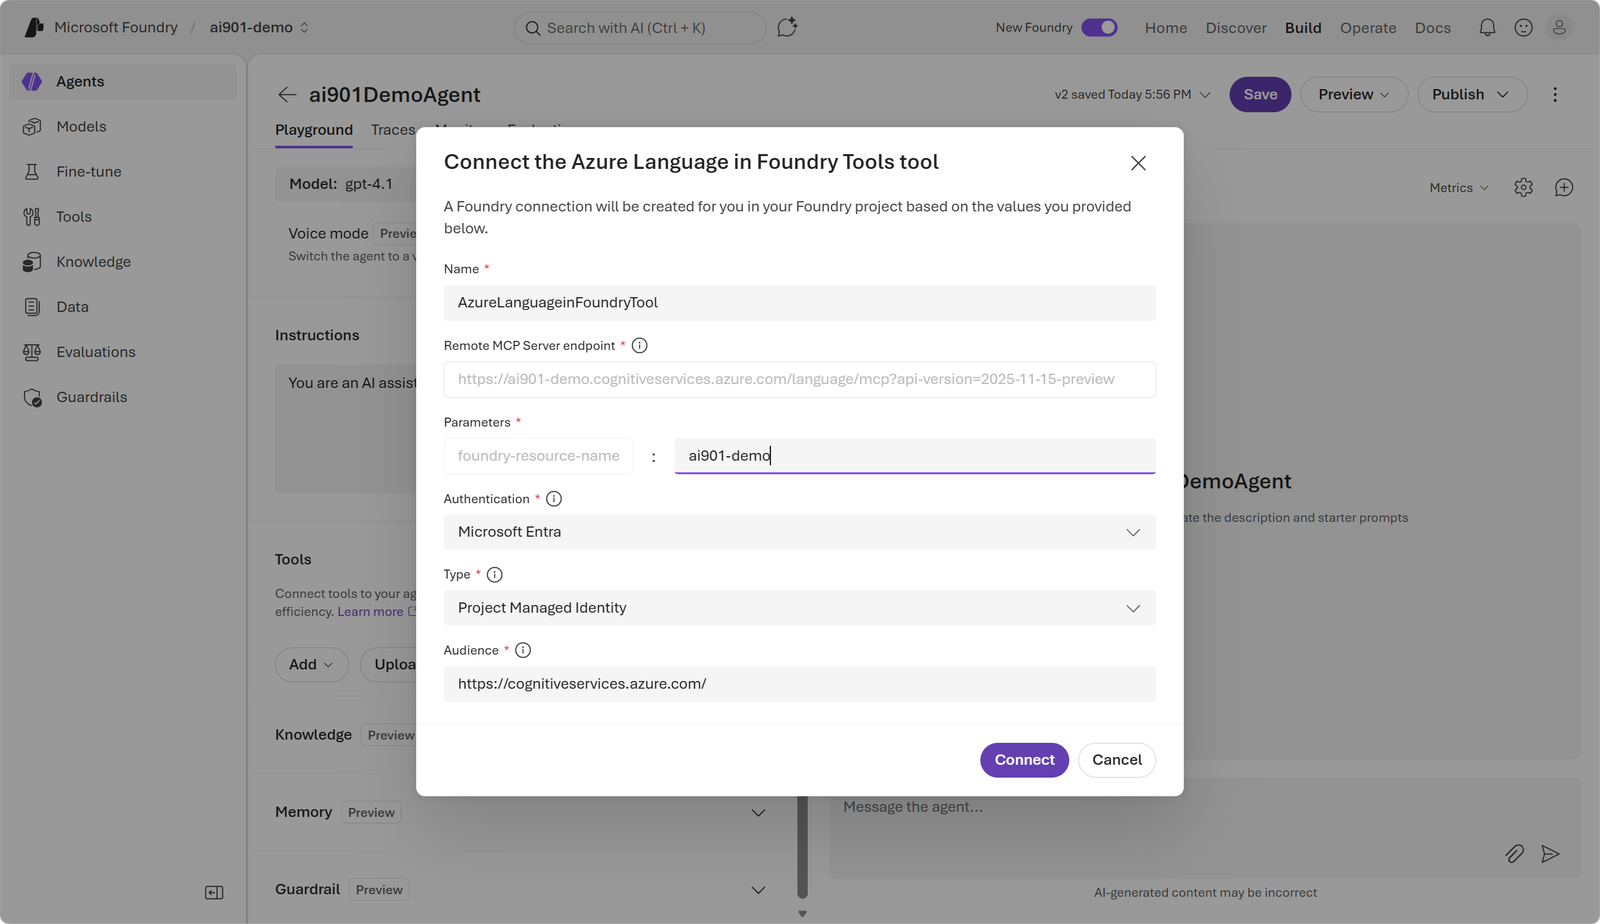The height and width of the screenshot is (924, 1600).
Task: Click the Connect button
Action: 1024,760
